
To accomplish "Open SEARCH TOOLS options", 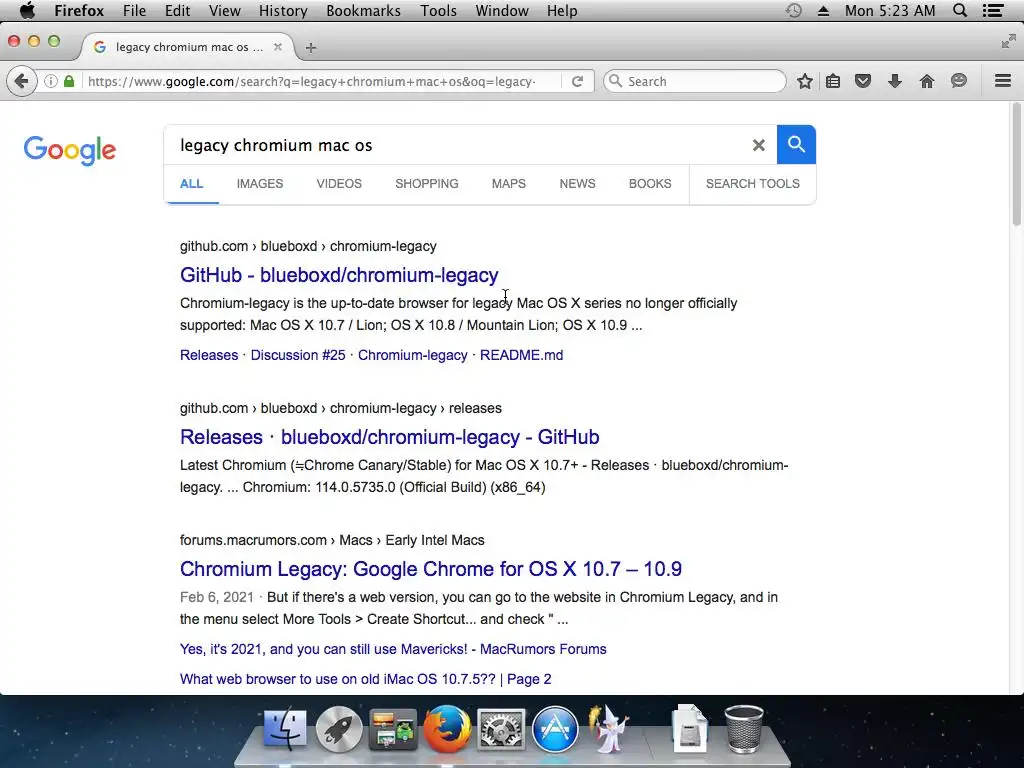I will [x=752, y=184].
